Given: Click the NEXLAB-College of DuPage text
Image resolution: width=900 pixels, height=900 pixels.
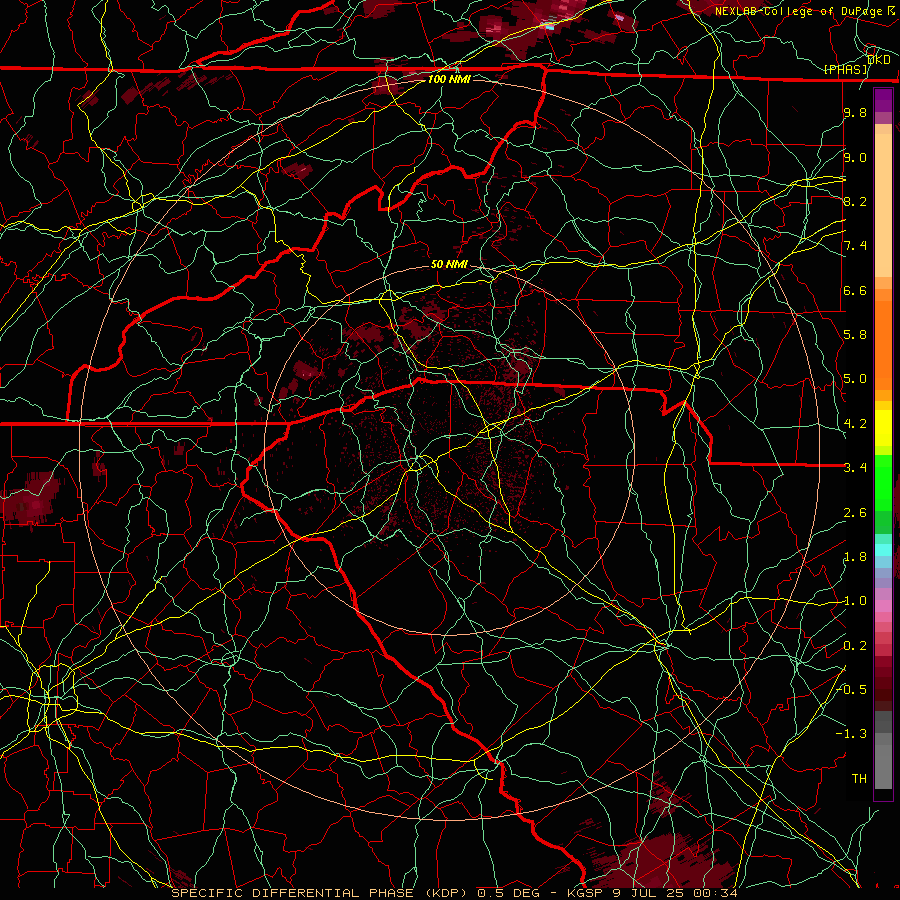Looking at the screenshot, I should click(798, 11).
